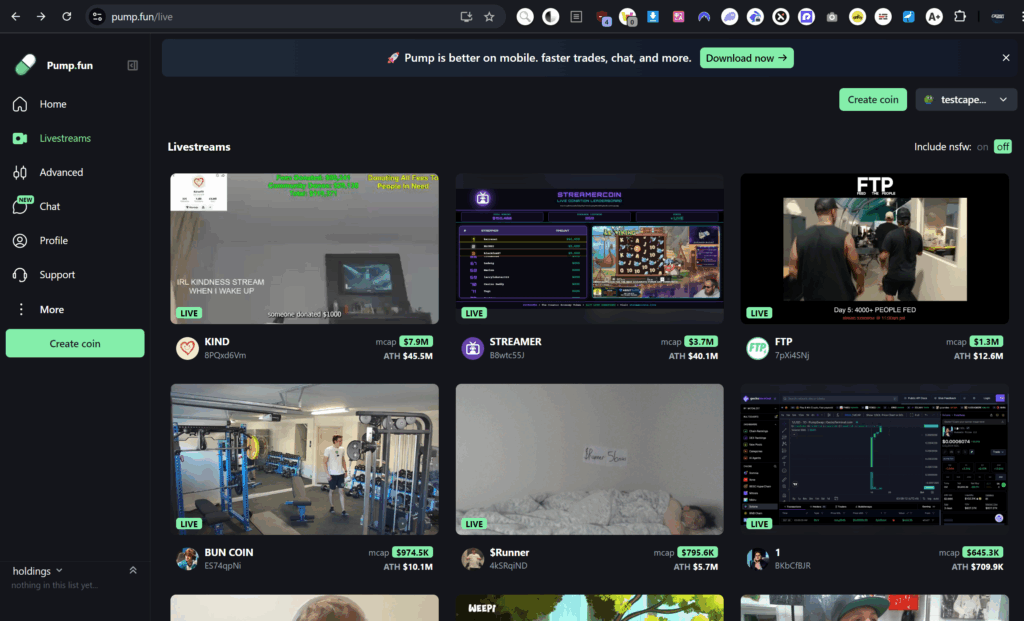Screen dimensions: 1024x621
Task: Click the $3.7M mcap badge
Action: [701, 342]
